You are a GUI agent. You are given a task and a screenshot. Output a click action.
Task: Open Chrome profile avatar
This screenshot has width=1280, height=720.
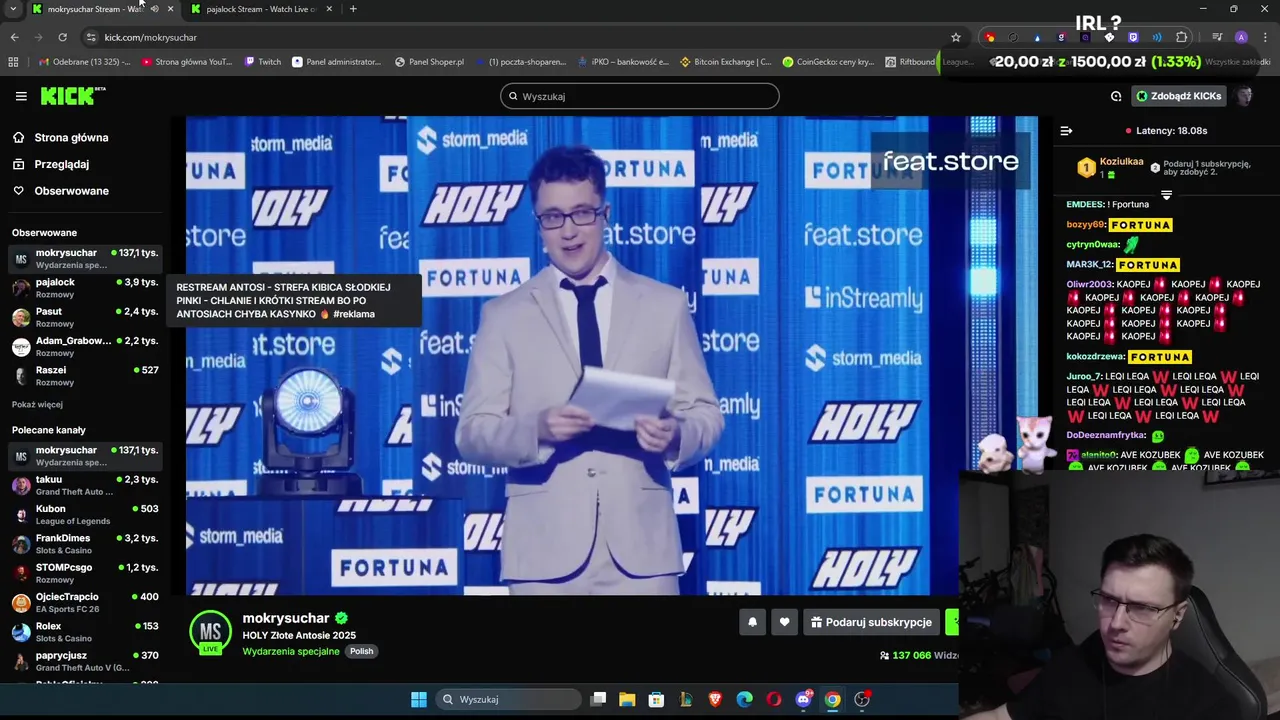(x=1241, y=37)
